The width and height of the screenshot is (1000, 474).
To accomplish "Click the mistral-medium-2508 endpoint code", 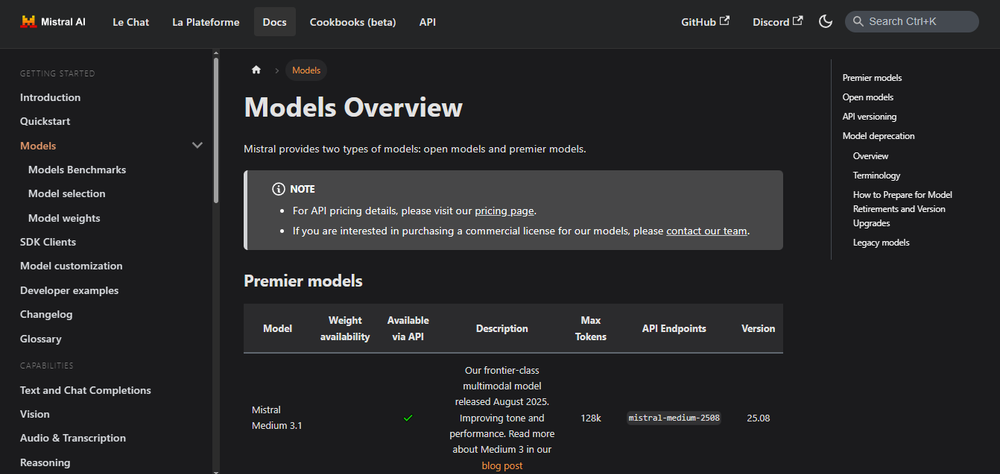I will click(x=674, y=418).
